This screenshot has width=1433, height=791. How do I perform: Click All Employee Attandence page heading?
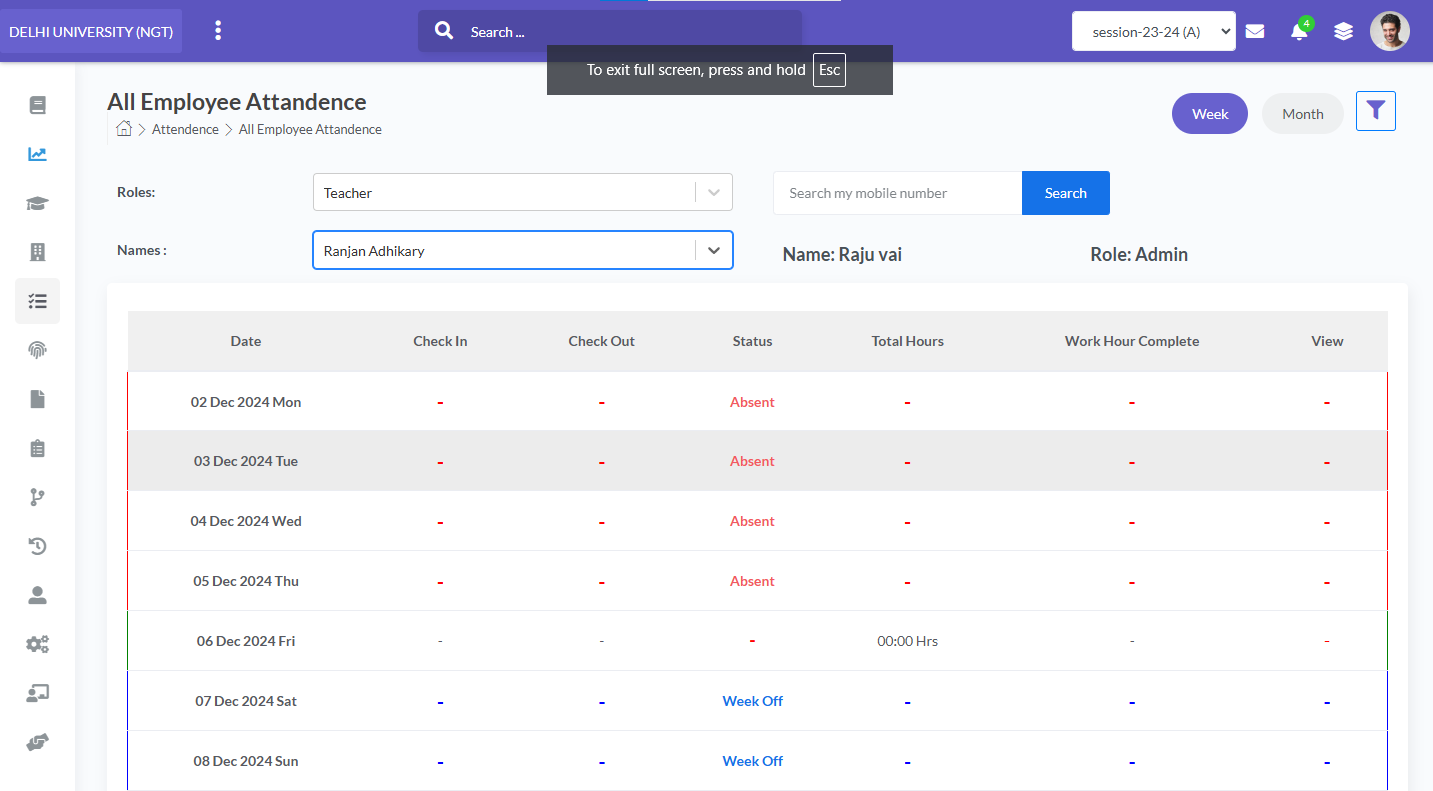click(237, 102)
